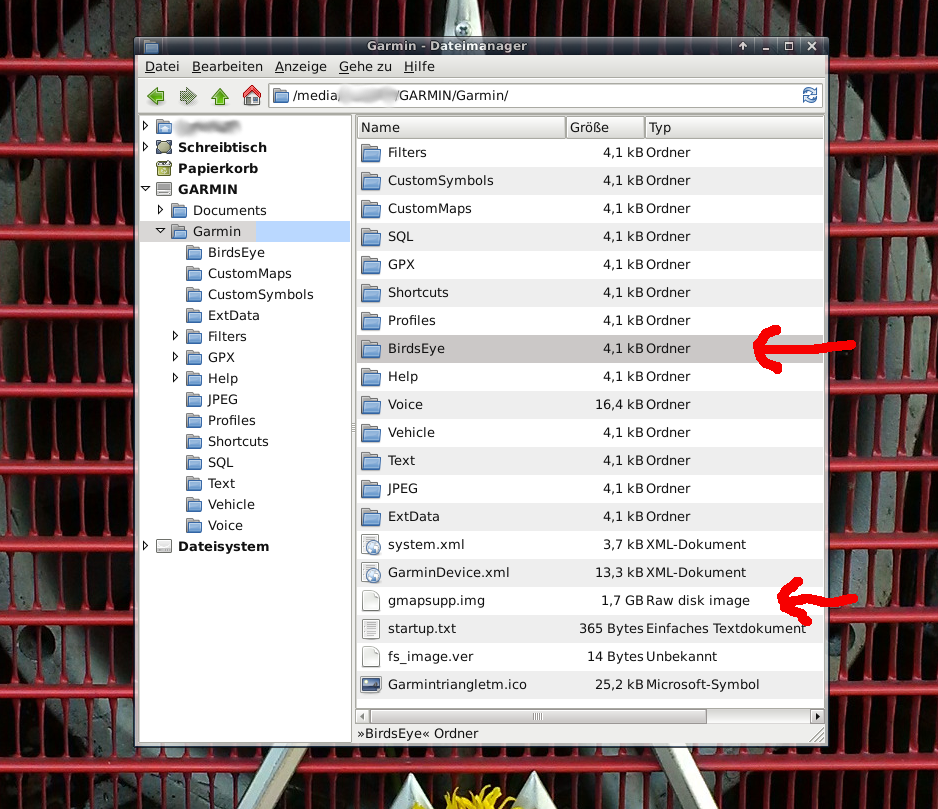Click the GARMIN drive icon in sidebar
The height and width of the screenshot is (809, 938).
pyautogui.click(x=164, y=189)
